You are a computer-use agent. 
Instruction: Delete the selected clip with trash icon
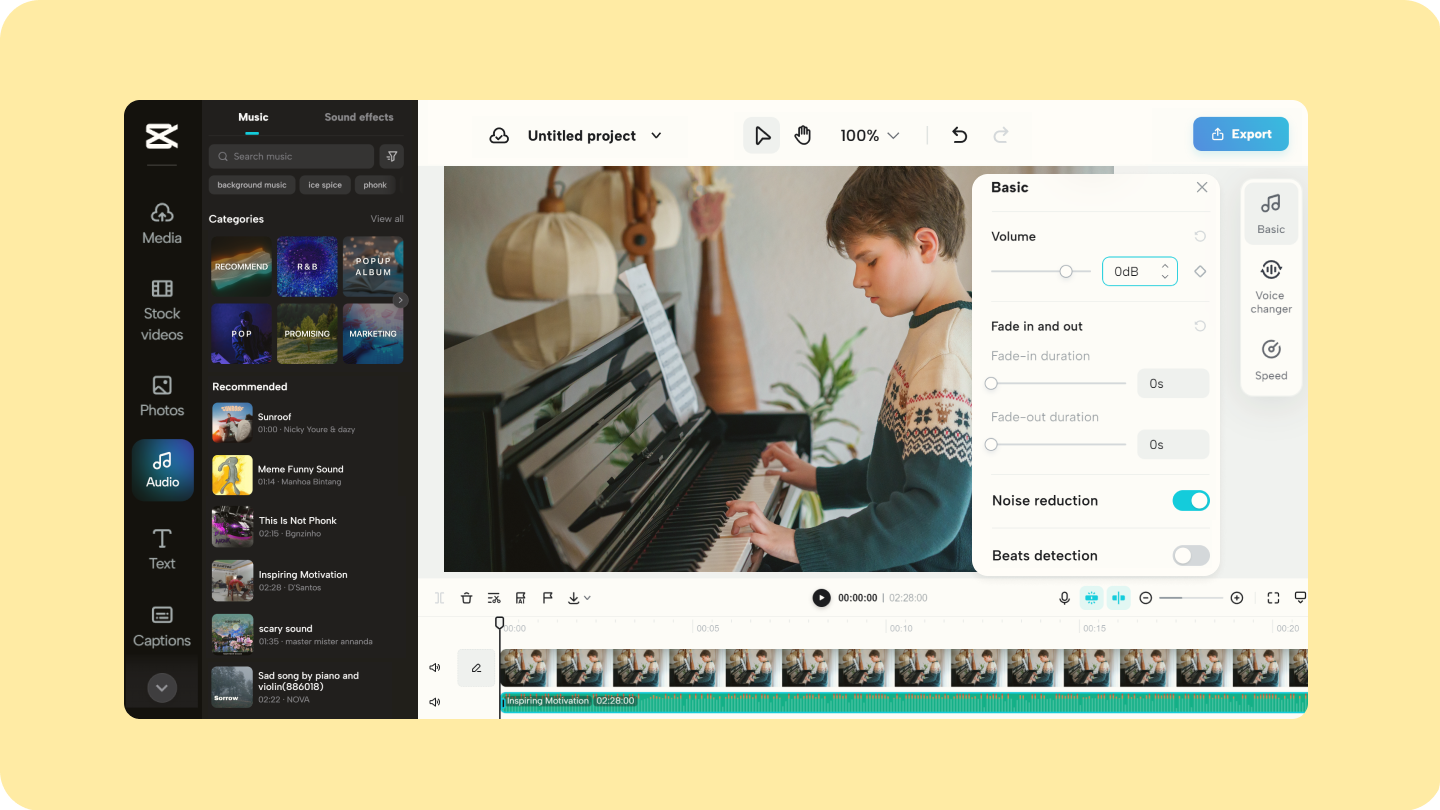pyautogui.click(x=466, y=598)
